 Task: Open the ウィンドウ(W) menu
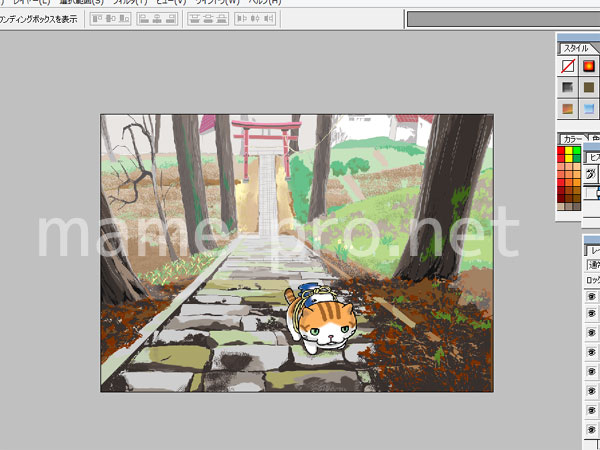(x=217, y=2)
